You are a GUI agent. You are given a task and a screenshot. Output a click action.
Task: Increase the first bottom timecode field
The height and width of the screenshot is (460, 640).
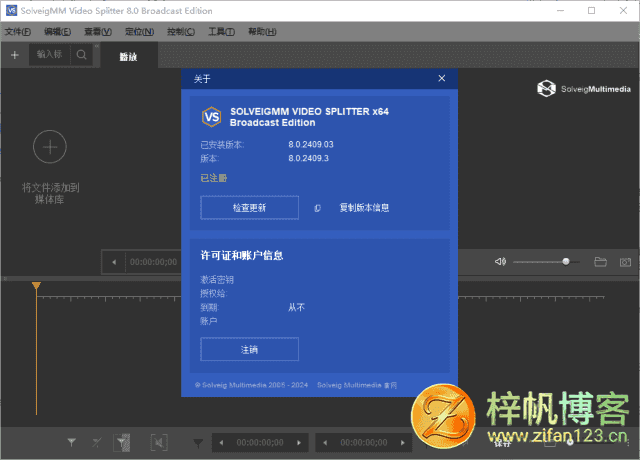(x=299, y=443)
